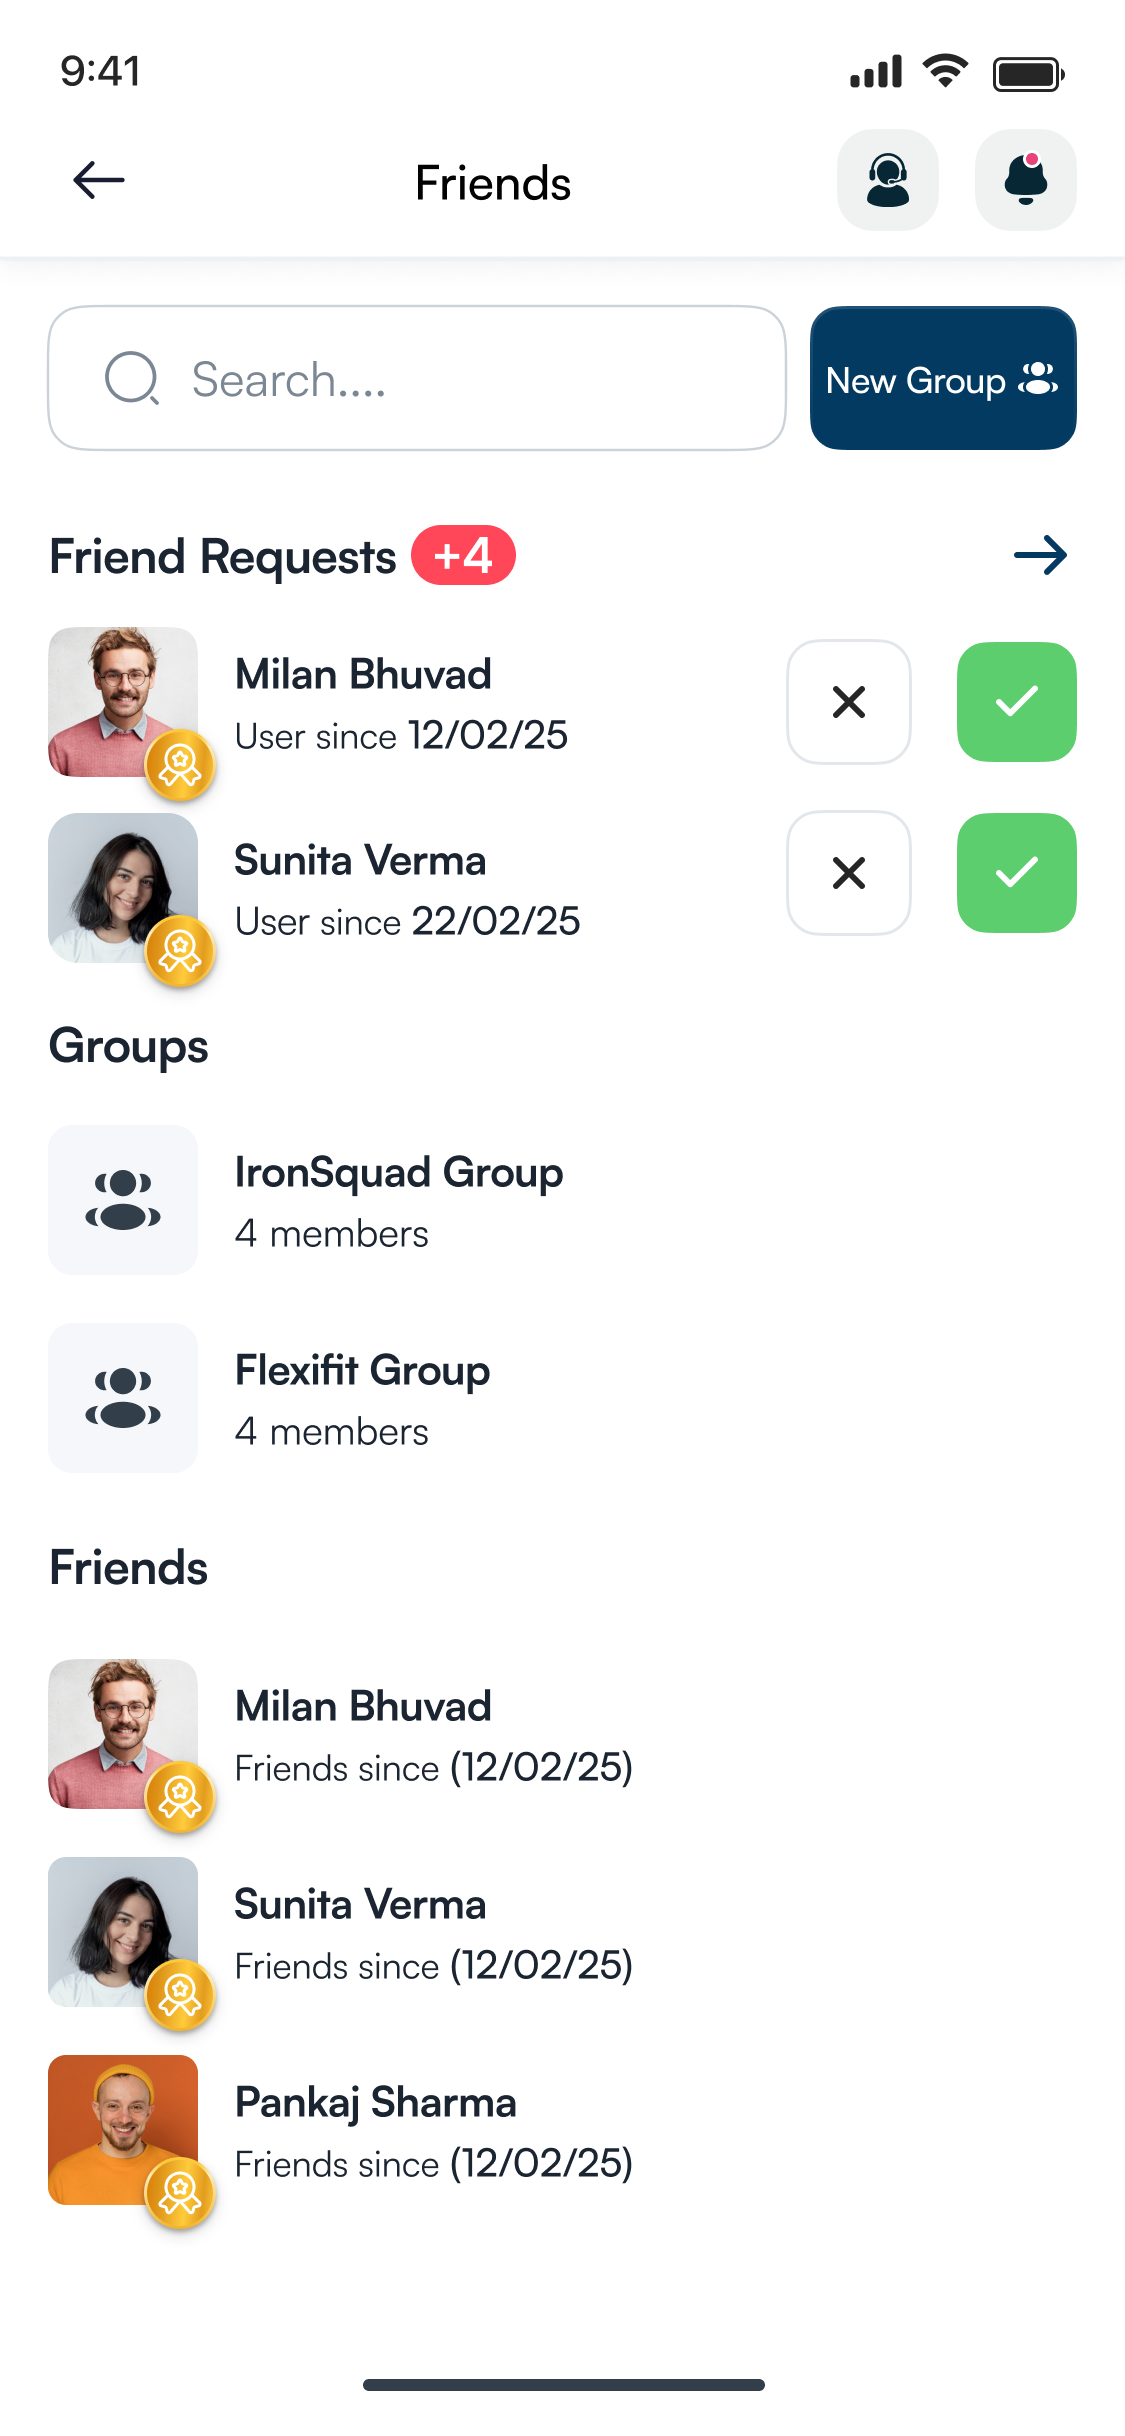Open notifications bell icon
Viewport: 1125px width, 2436px height.
point(1025,181)
